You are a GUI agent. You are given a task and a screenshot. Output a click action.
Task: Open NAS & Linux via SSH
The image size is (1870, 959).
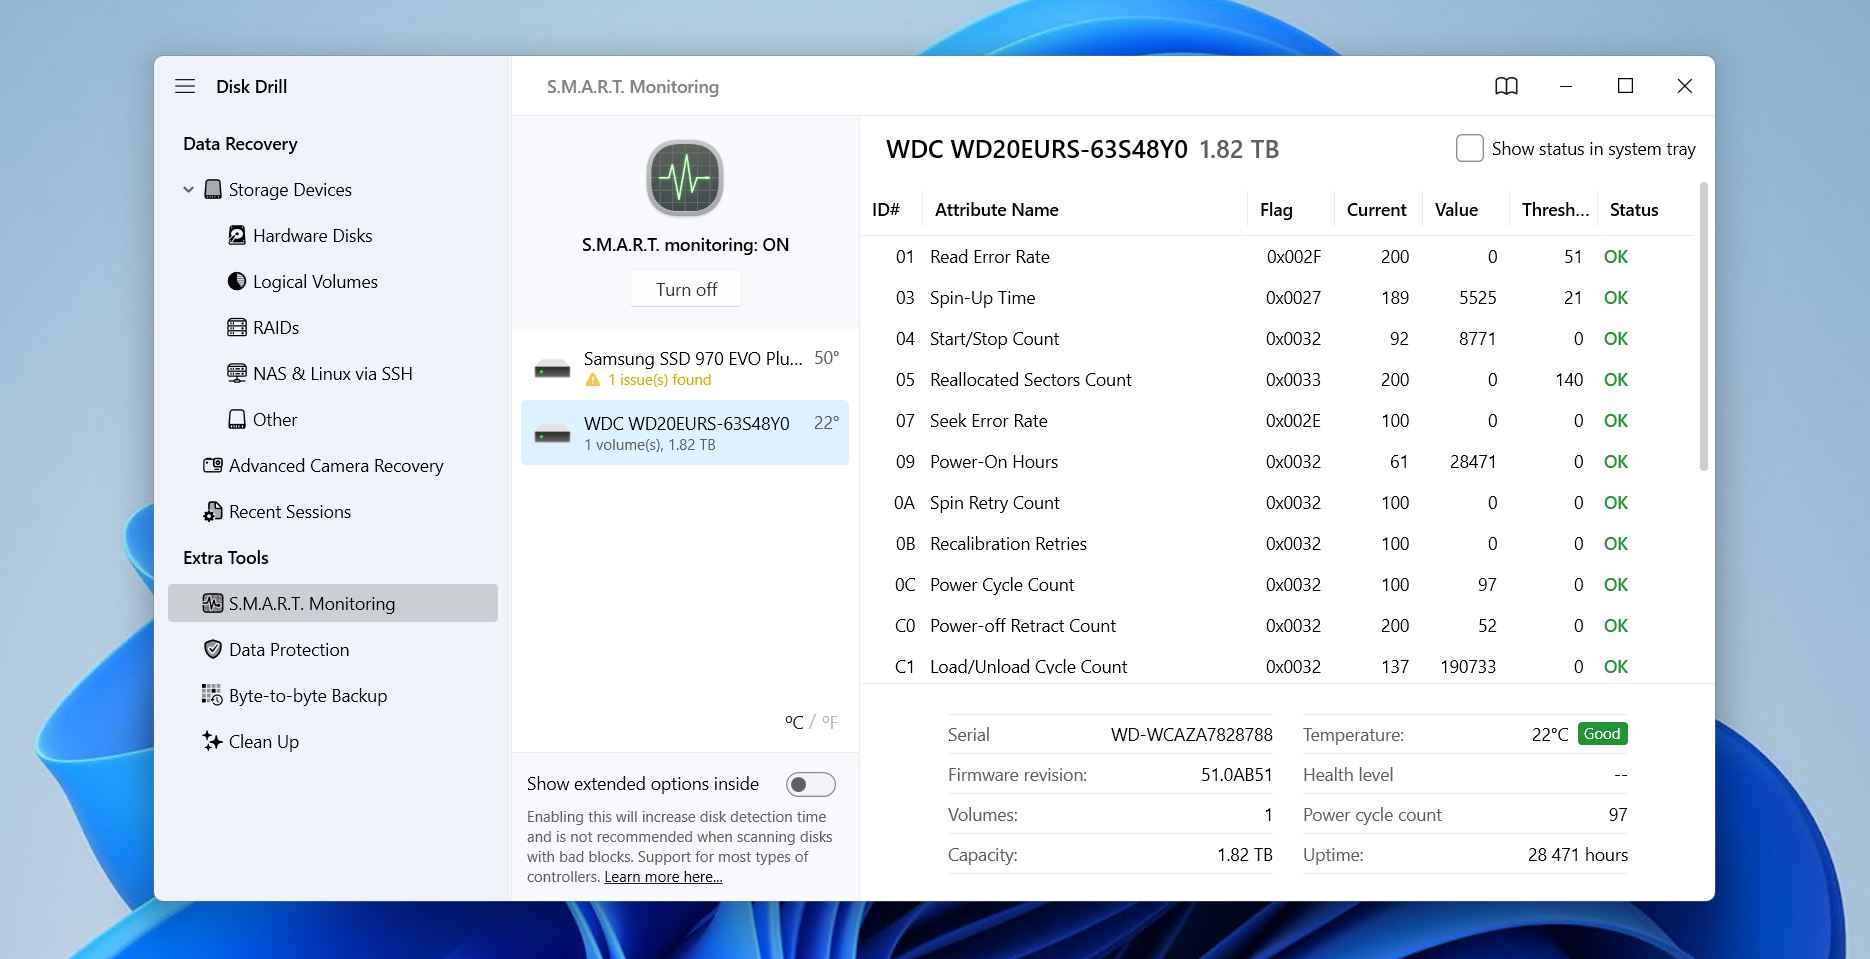tap(333, 373)
